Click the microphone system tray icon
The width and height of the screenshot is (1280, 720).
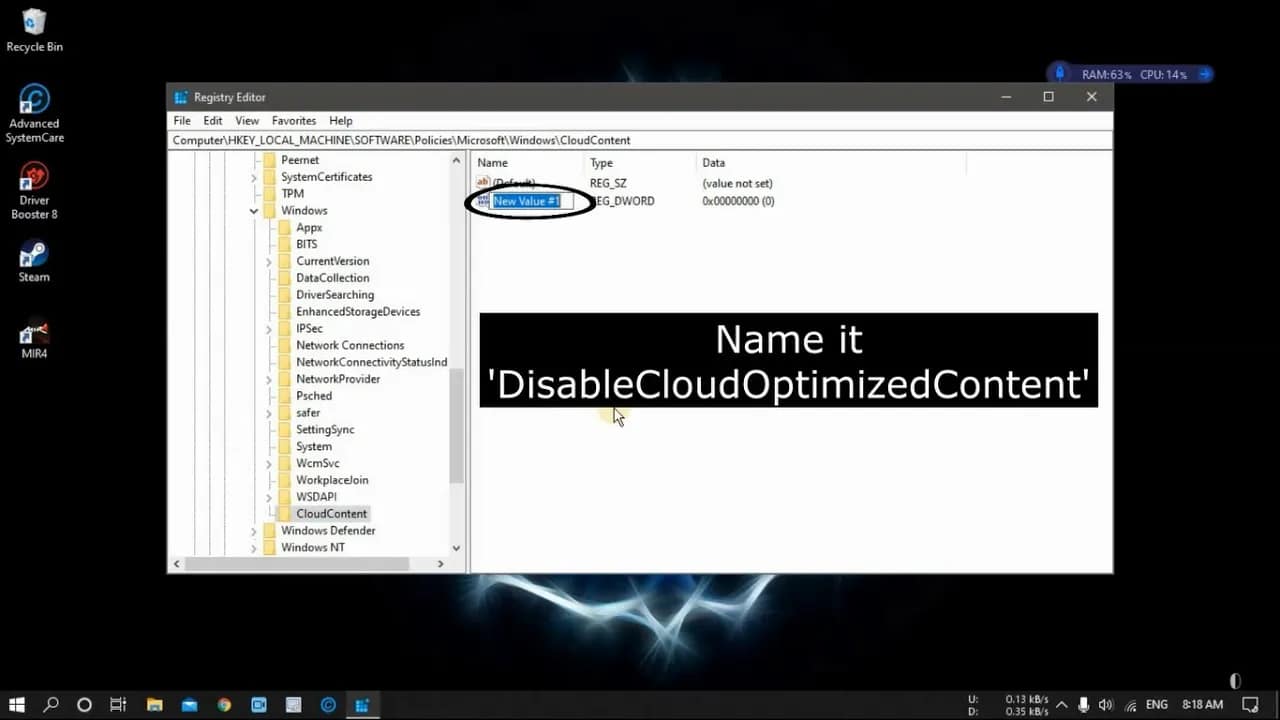click(x=1083, y=704)
